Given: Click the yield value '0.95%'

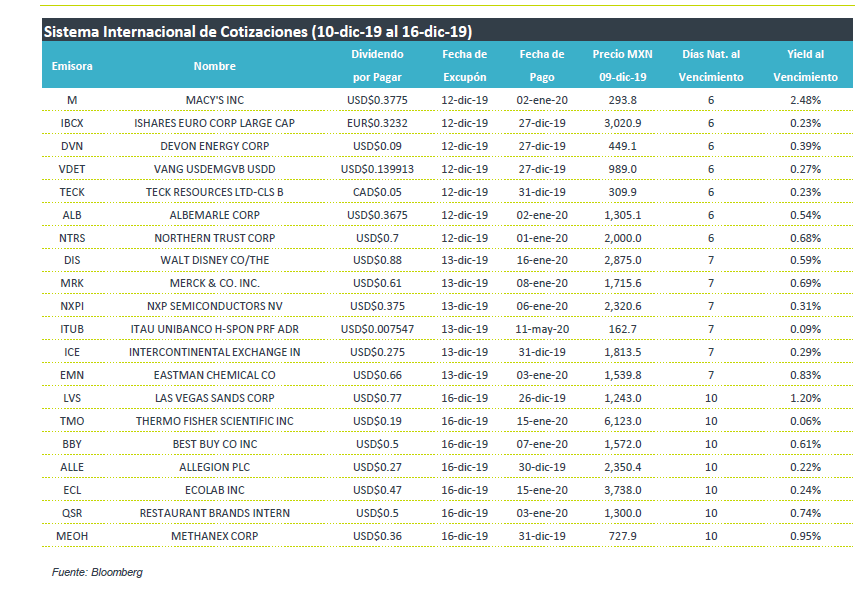Looking at the screenshot, I should tap(806, 537).
